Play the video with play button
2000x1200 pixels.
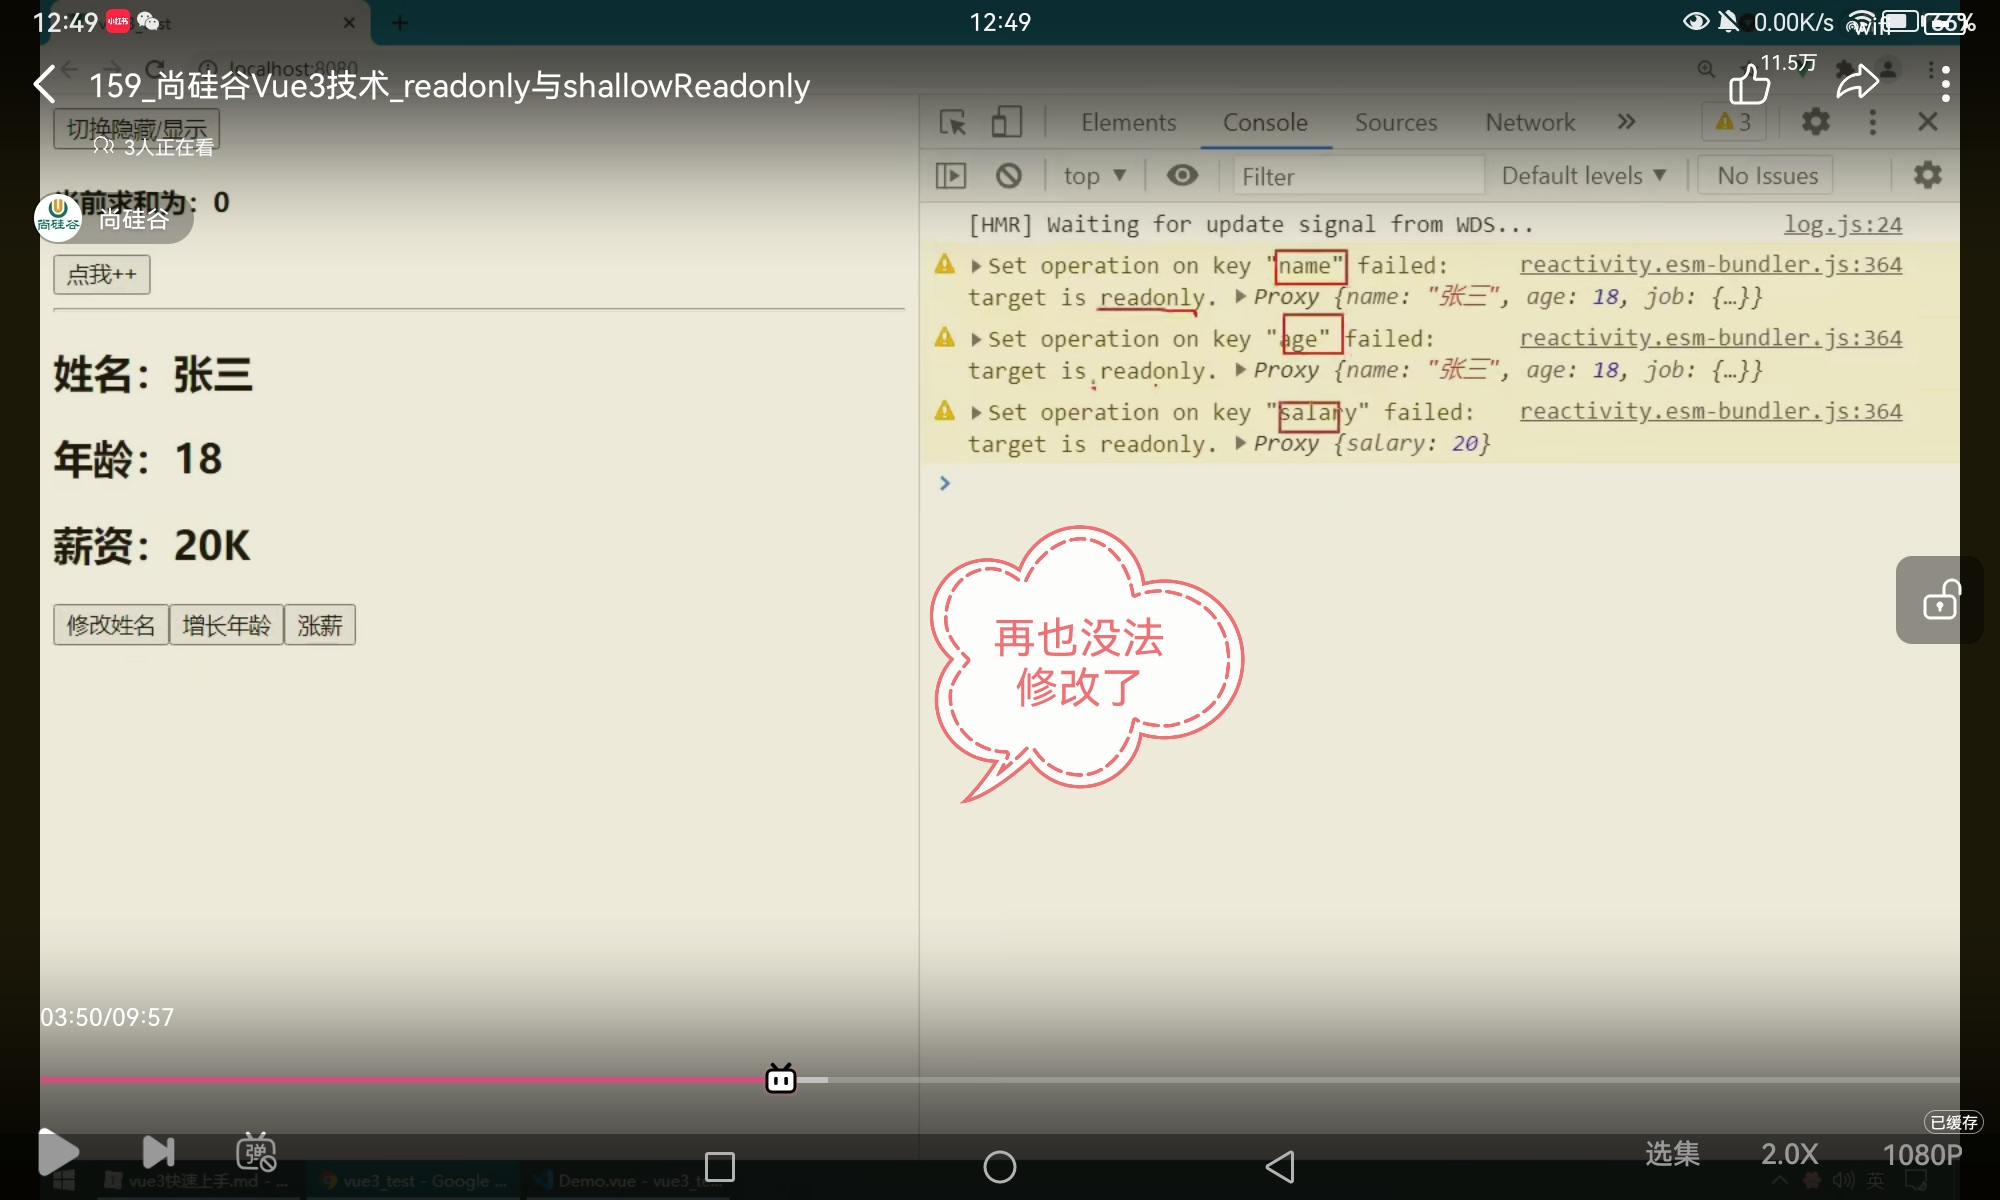(58, 1152)
